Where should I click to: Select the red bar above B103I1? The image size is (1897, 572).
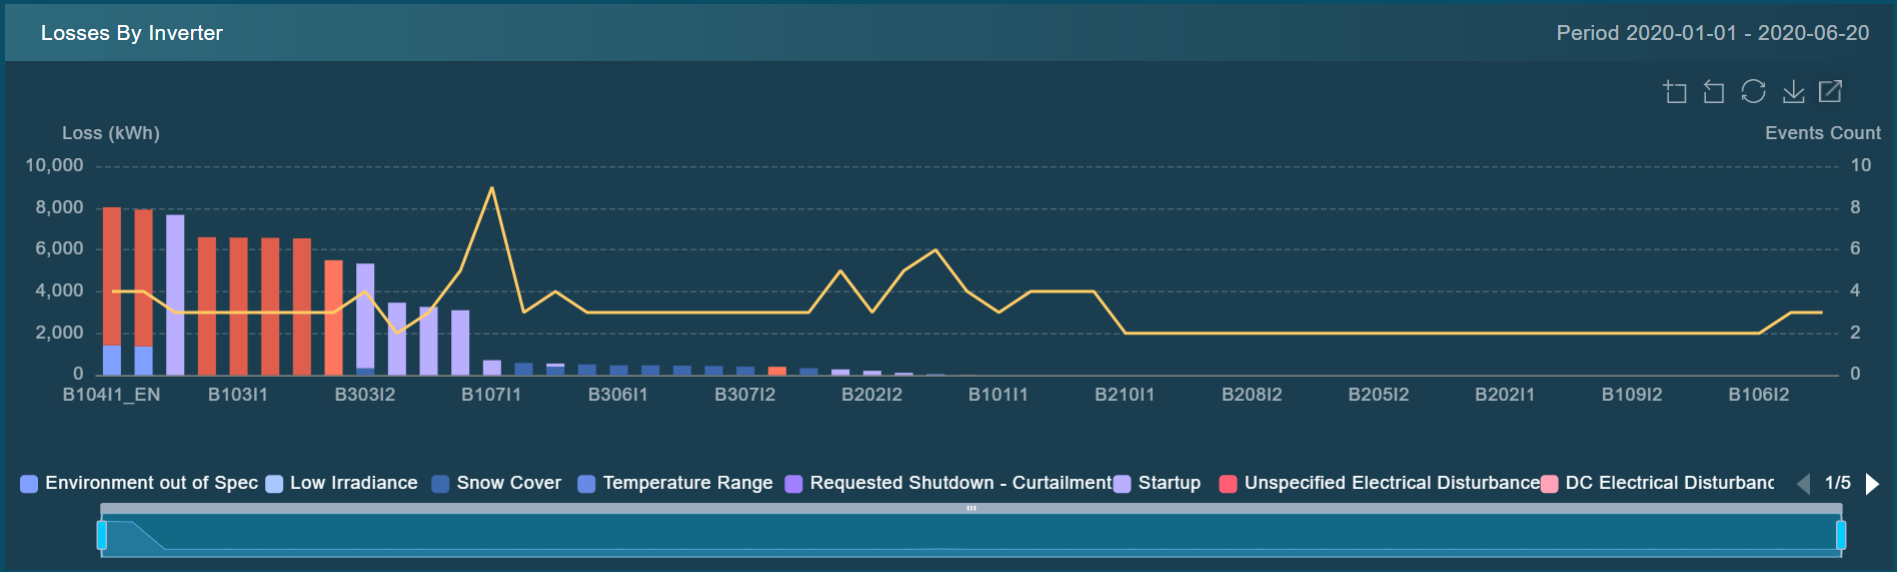(x=239, y=306)
